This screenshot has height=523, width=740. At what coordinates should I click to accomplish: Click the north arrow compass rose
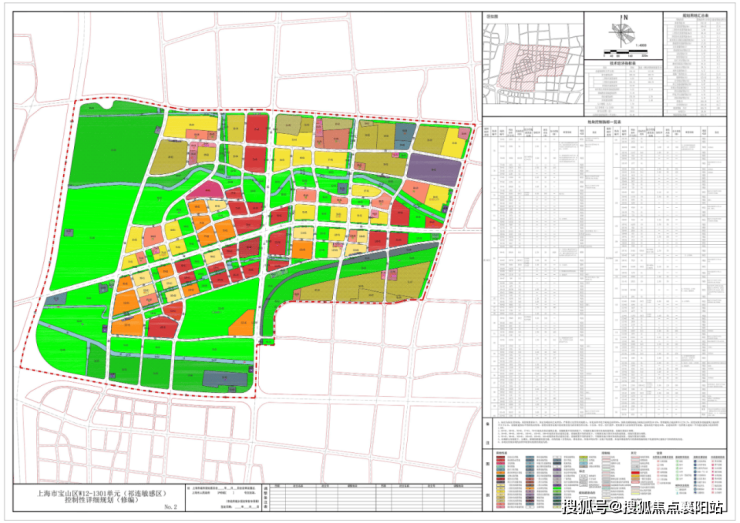pyautogui.click(x=623, y=31)
